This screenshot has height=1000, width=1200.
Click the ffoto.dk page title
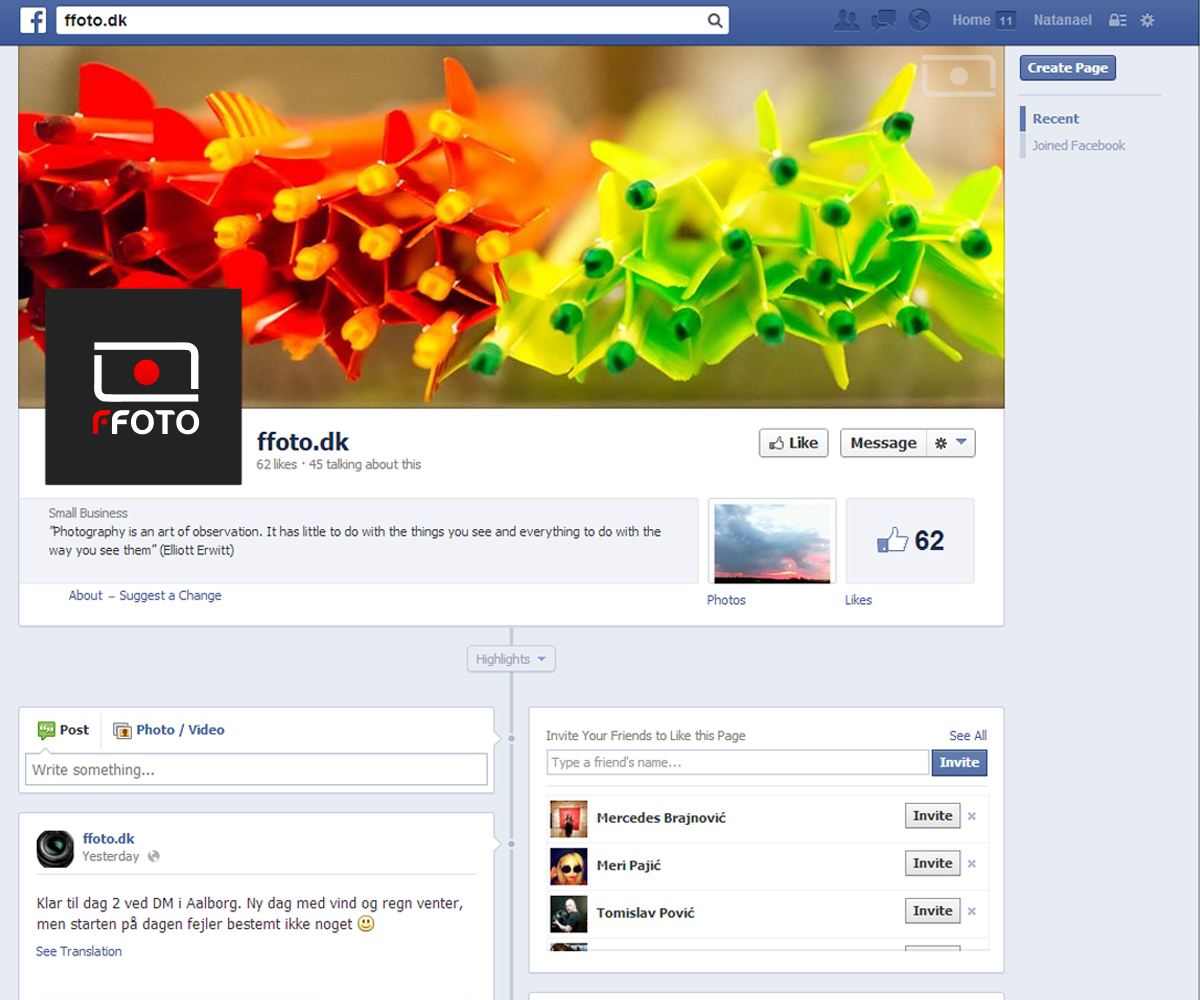tap(303, 442)
